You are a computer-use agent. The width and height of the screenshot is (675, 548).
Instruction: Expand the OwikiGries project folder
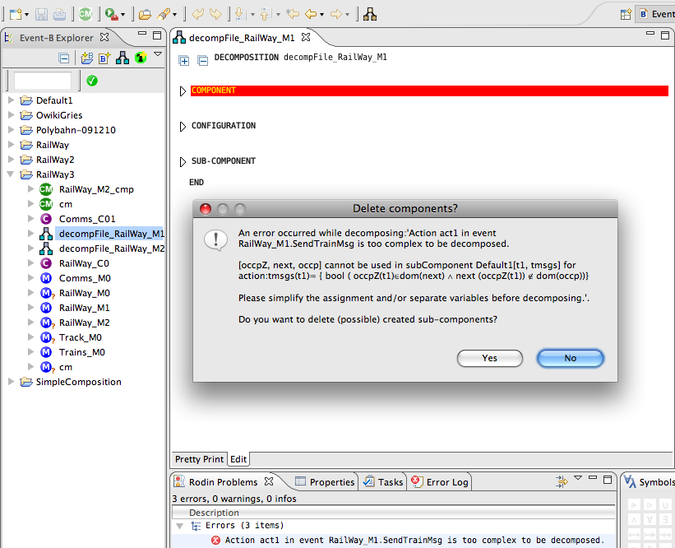pos(11,115)
